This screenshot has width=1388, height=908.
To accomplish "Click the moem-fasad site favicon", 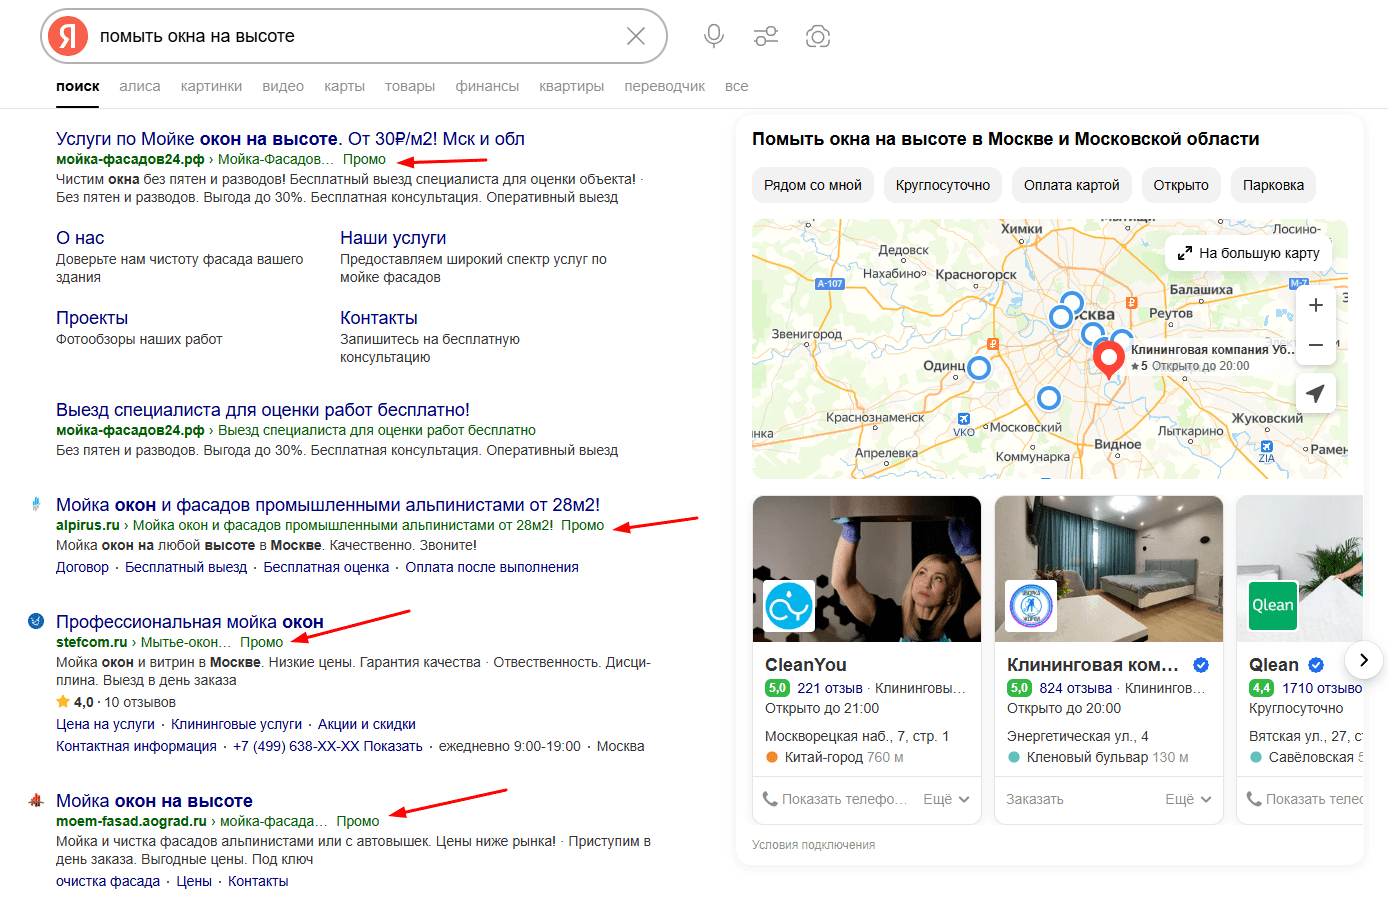I will (36, 800).
